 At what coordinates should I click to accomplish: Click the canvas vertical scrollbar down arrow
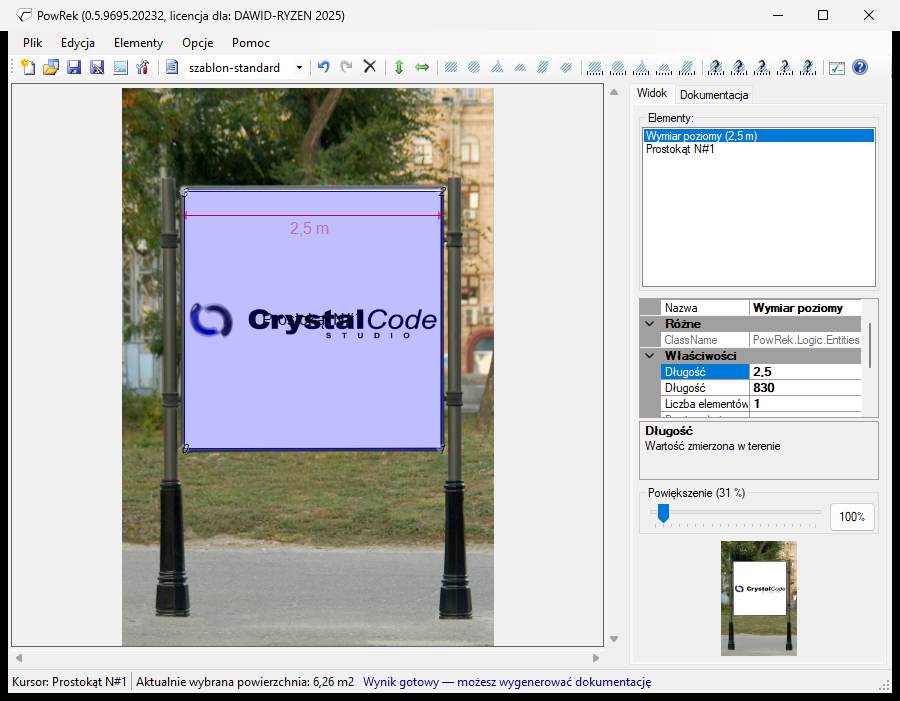614,639
